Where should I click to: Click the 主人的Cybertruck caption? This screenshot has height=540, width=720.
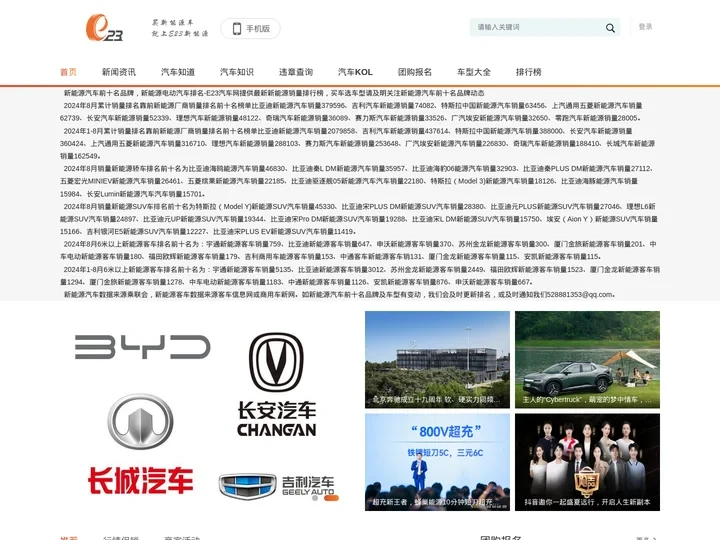pyautogui.click(x=587, y=400)
